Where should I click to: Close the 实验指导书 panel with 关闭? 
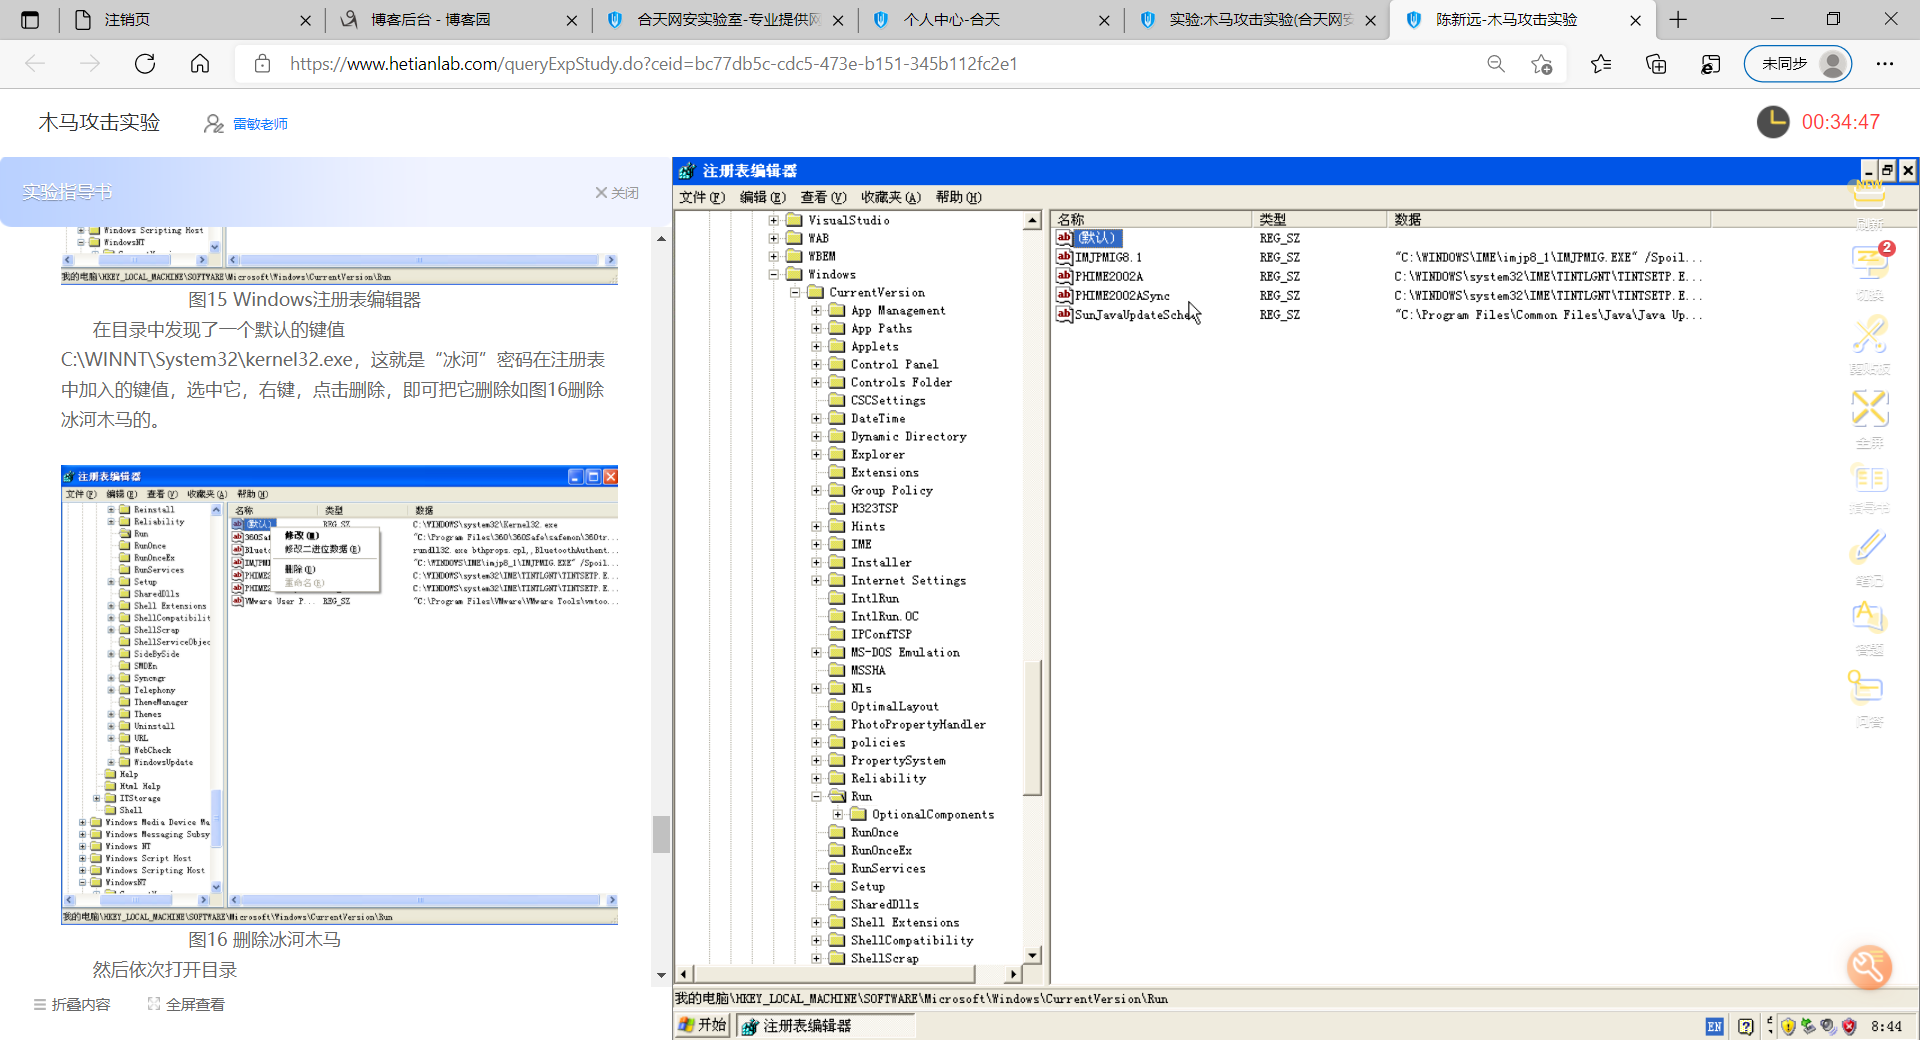(x=617, y=193)
